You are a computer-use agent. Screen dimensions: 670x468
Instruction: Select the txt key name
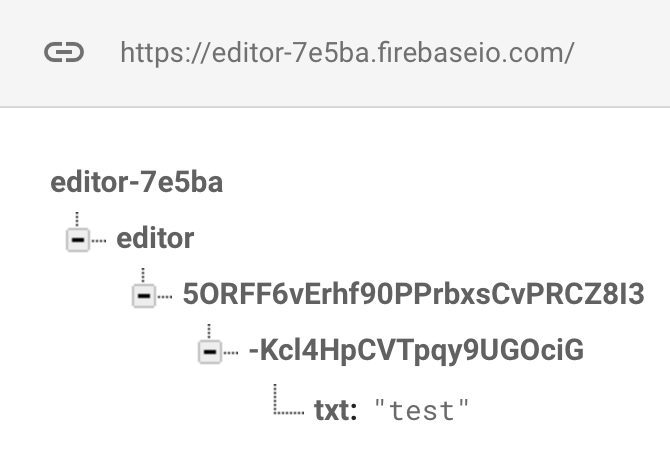point(335,410)
